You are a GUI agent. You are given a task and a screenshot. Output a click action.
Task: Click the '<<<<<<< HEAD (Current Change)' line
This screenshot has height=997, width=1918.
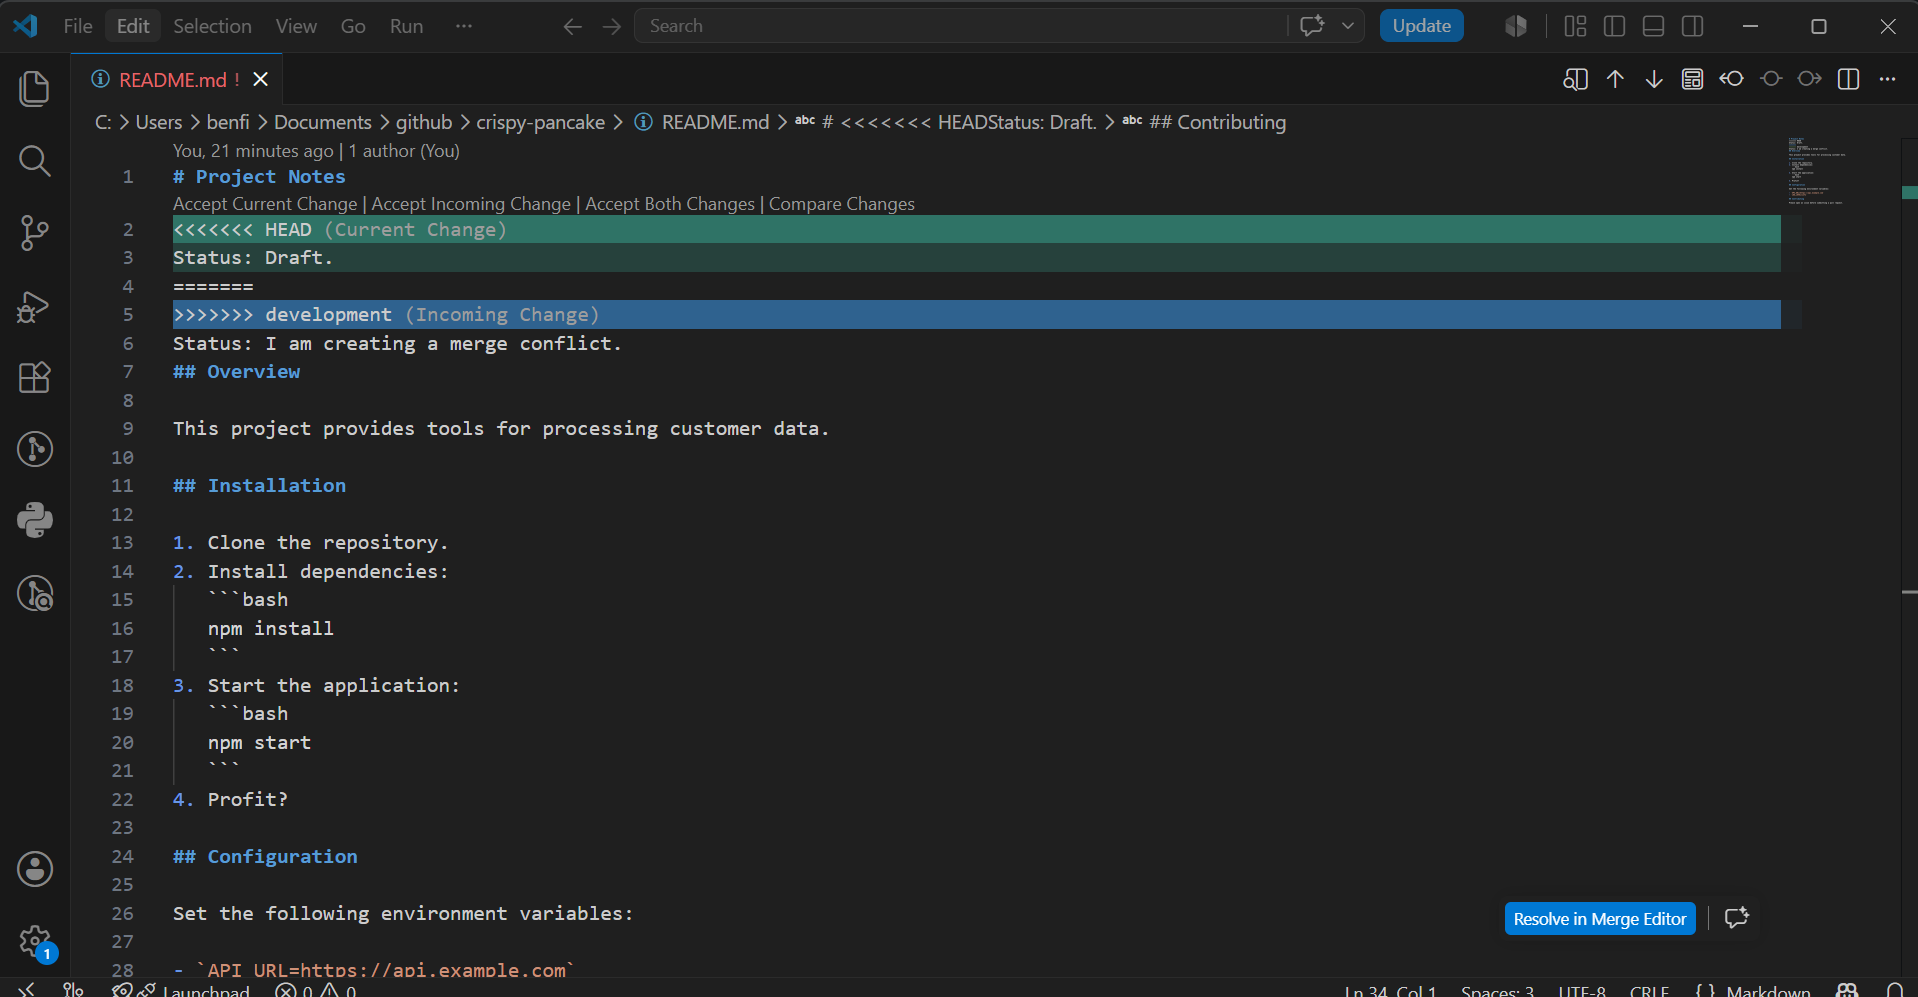coord(977,230)
